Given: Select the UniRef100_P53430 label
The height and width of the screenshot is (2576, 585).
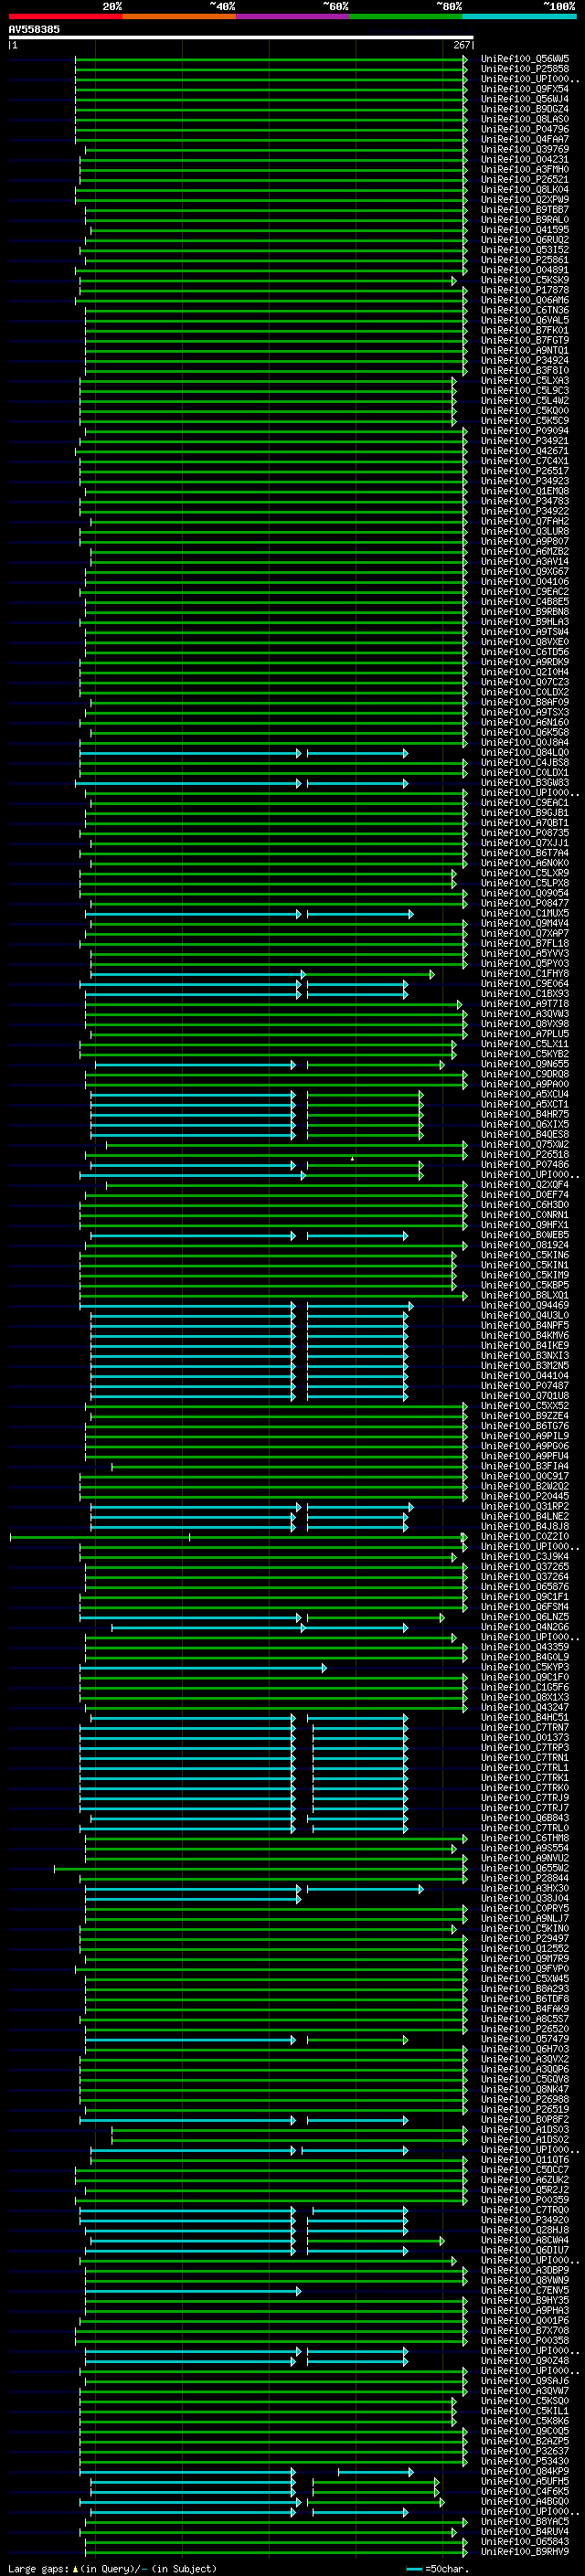Looking at the screenshot, I should [525, 2461].
